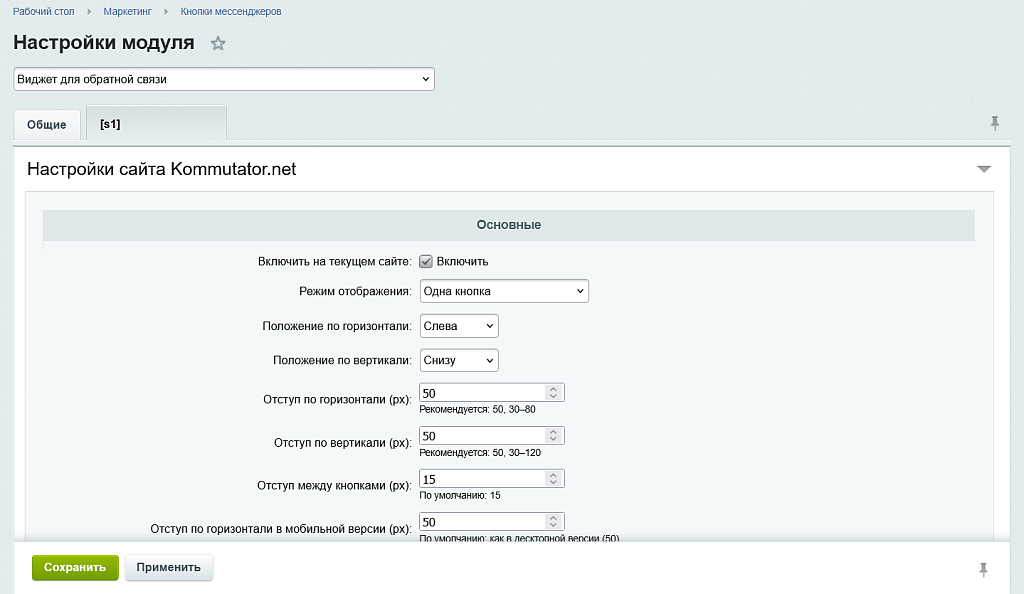Open "Маркетинг" breadcrumb link

127,12
